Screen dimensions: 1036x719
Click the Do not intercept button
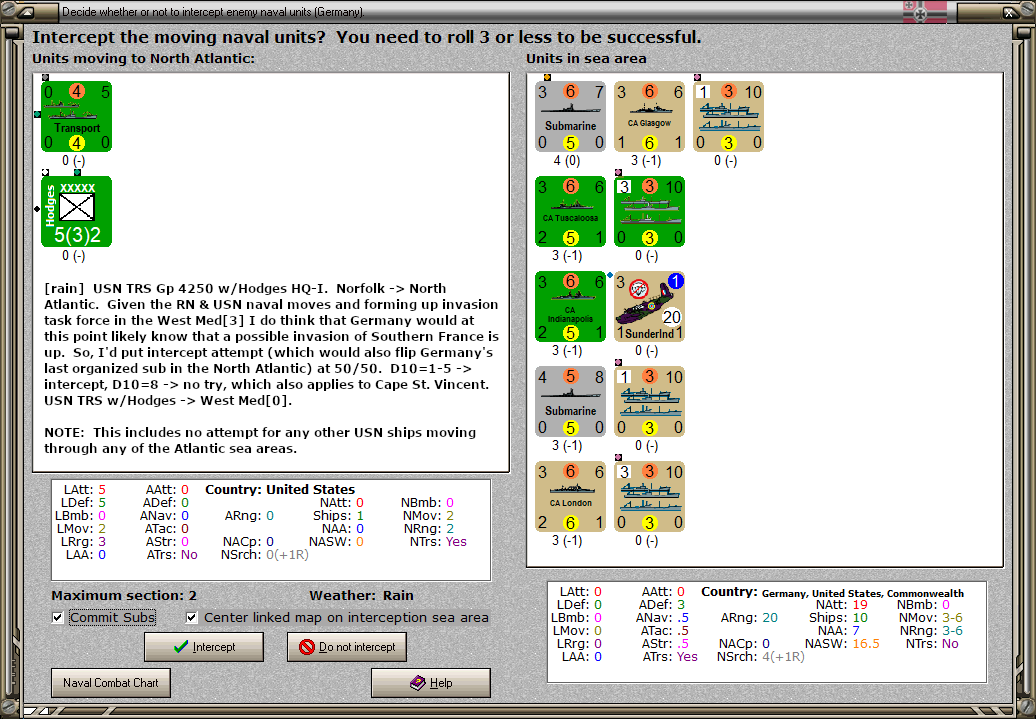[x=347, y=647]
